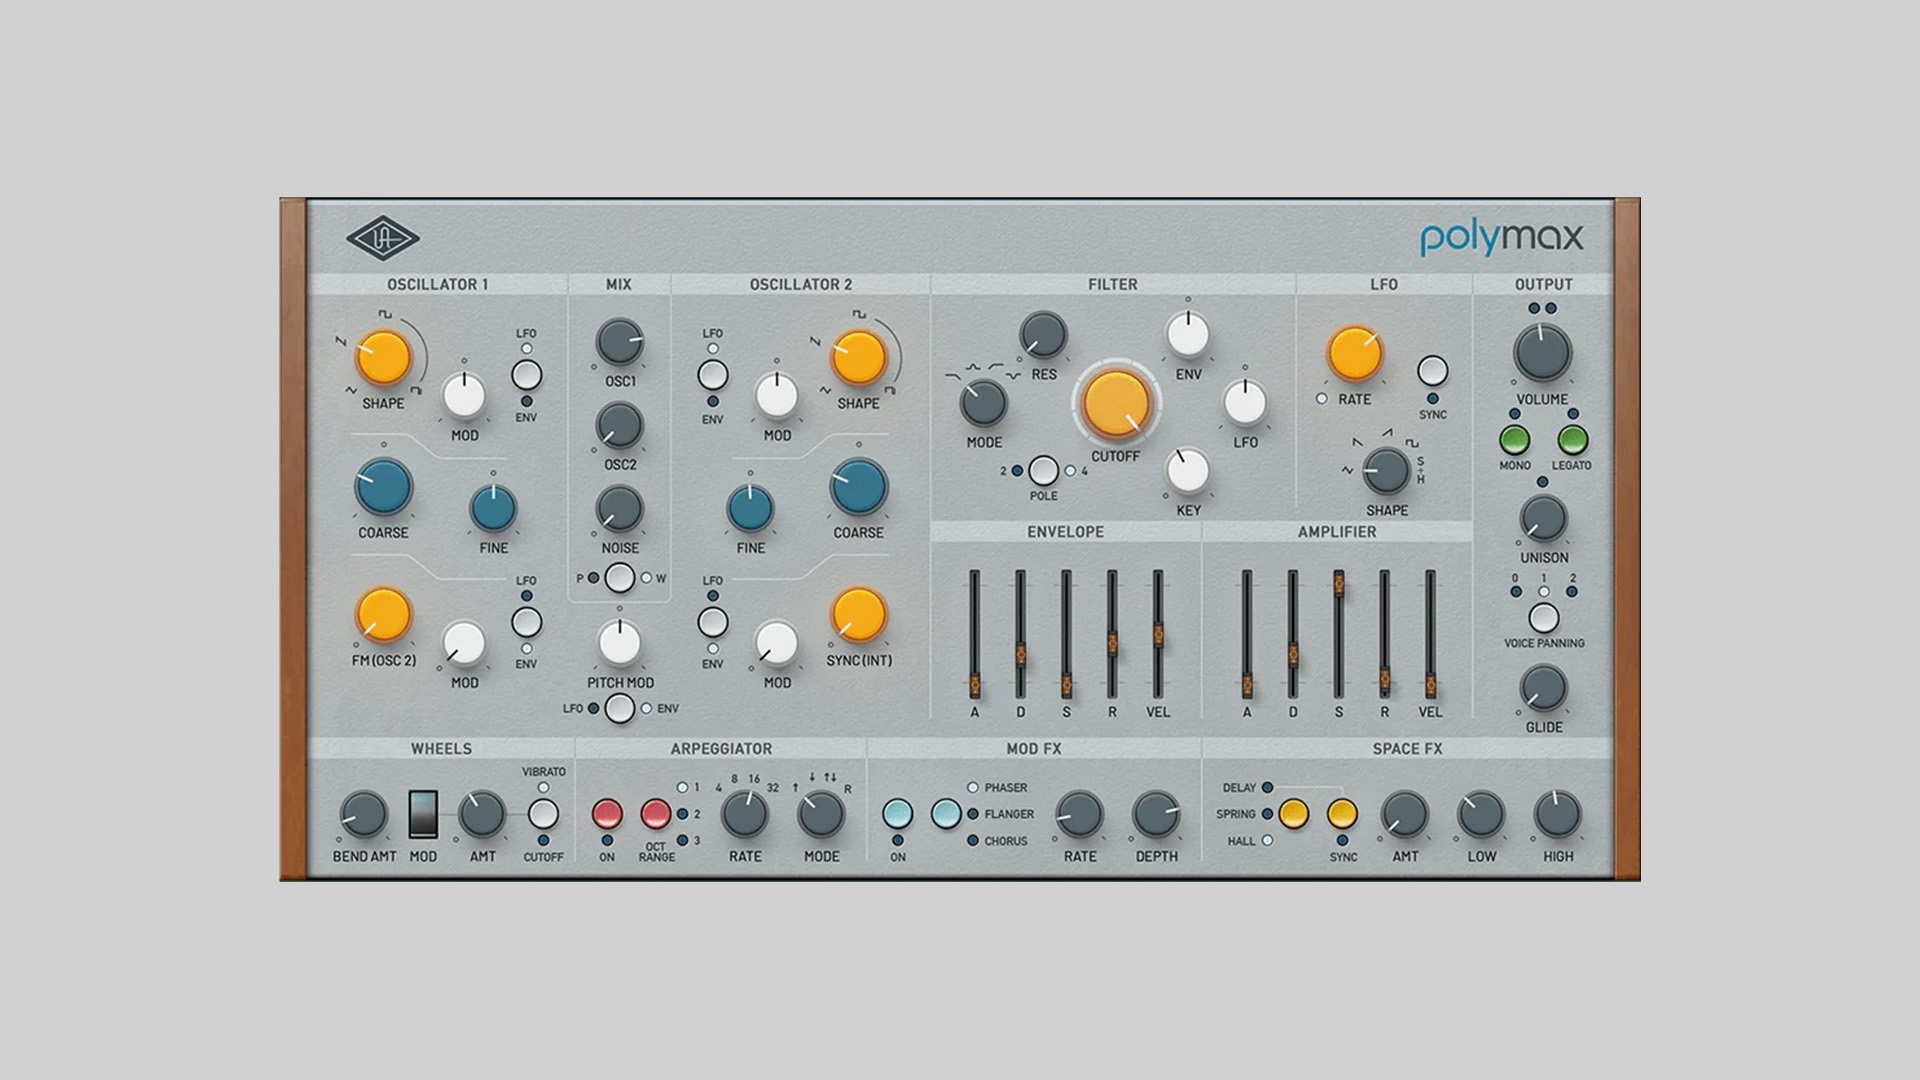Click the Envelope VEL slider

[x=1158, y=634]
